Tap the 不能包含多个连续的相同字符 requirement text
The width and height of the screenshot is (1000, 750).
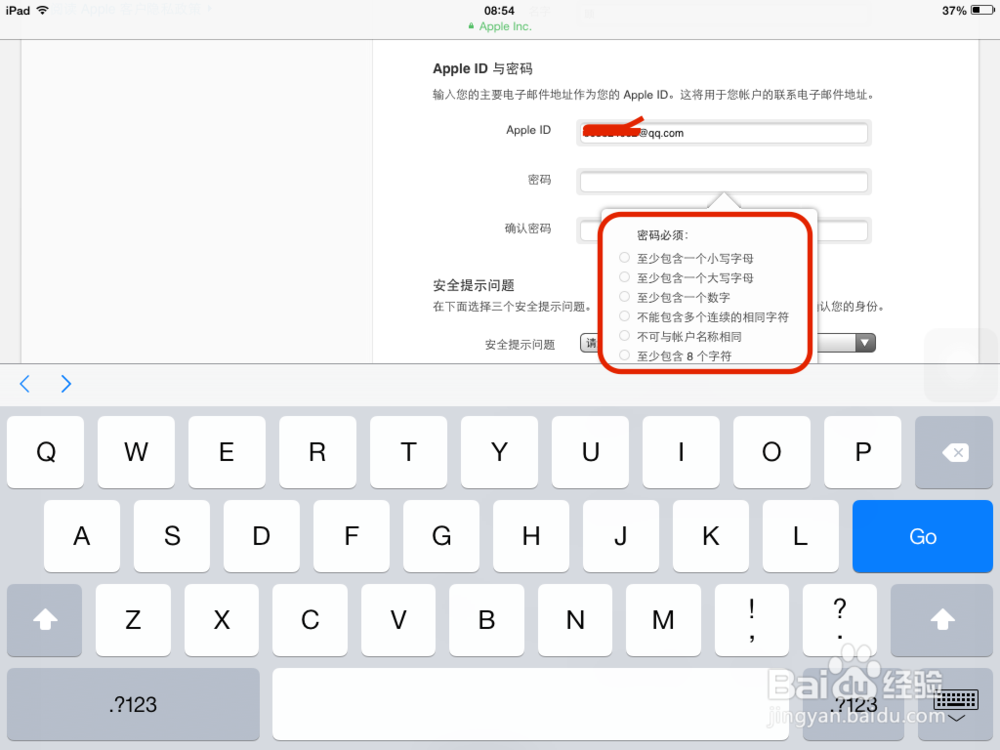(713, 317)
